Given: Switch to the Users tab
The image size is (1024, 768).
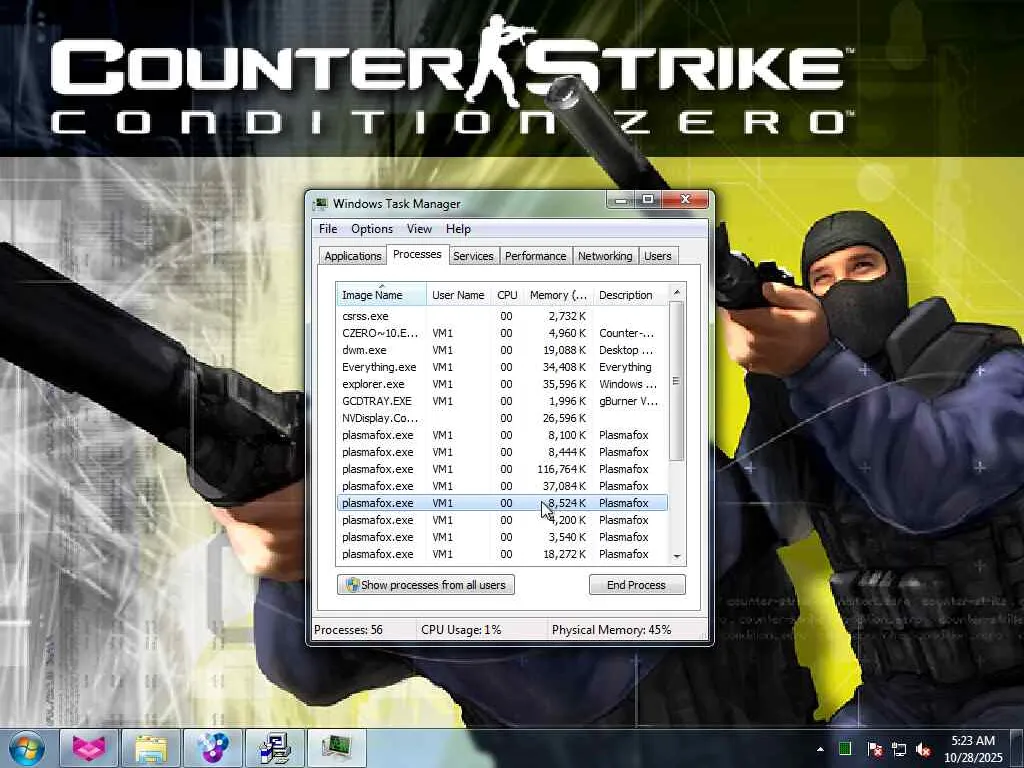Looking at the screenshot, I should pyautogui.click(x=658, y=256).
